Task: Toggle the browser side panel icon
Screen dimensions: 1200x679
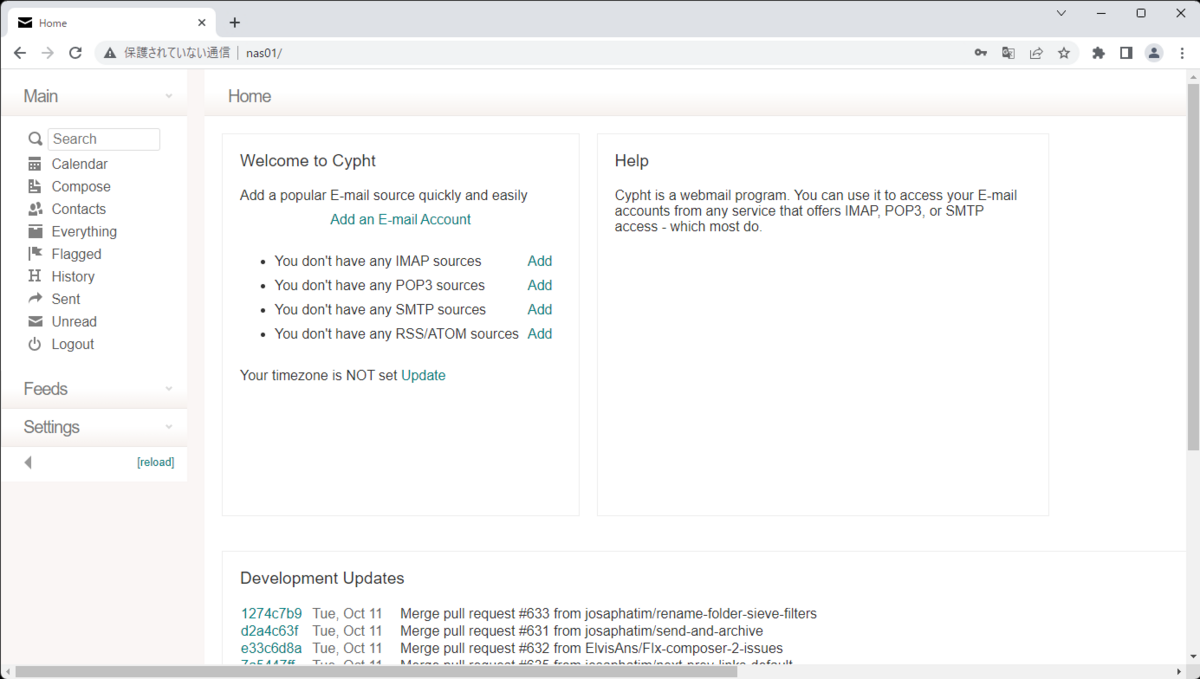Action: (x=1126, y=53)
